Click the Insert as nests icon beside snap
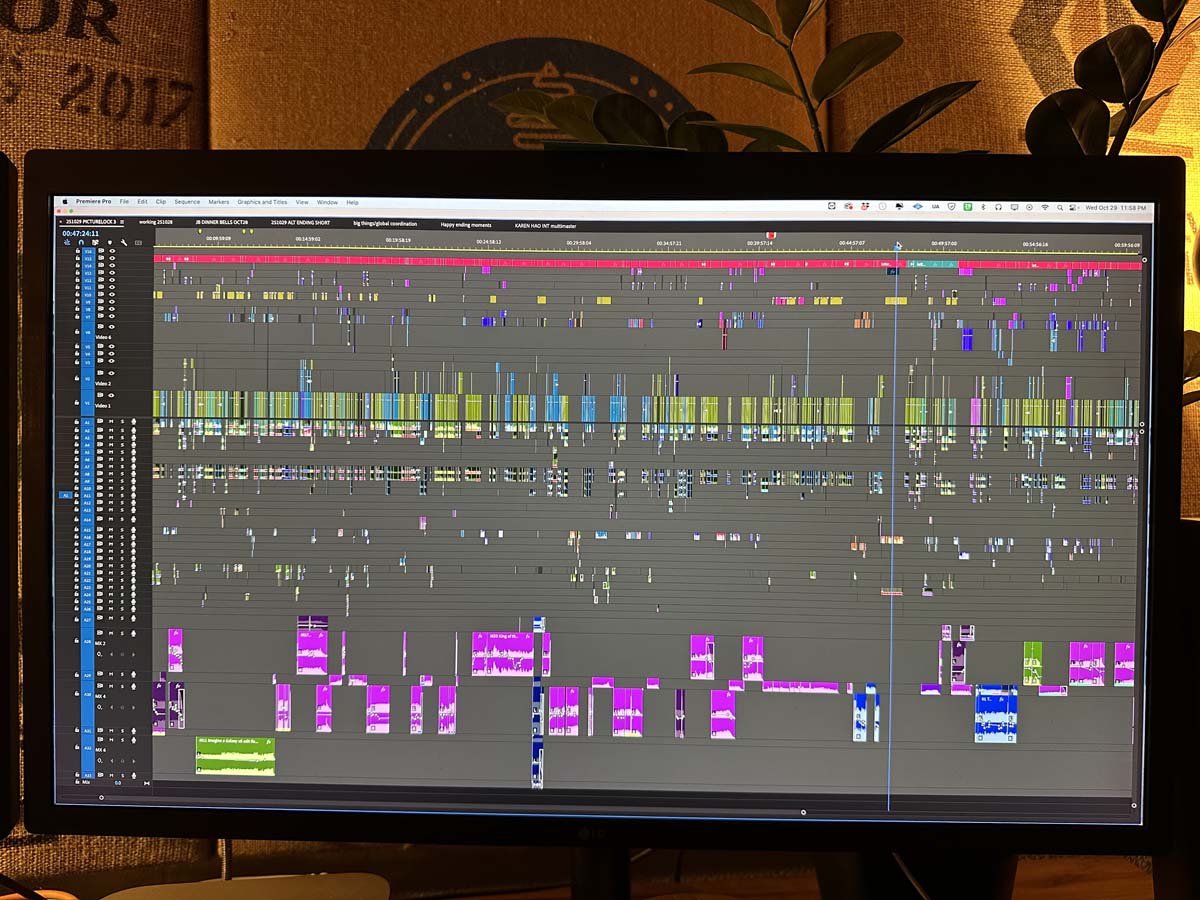This screenshot has width=1200, height=900. coord(68,242)
